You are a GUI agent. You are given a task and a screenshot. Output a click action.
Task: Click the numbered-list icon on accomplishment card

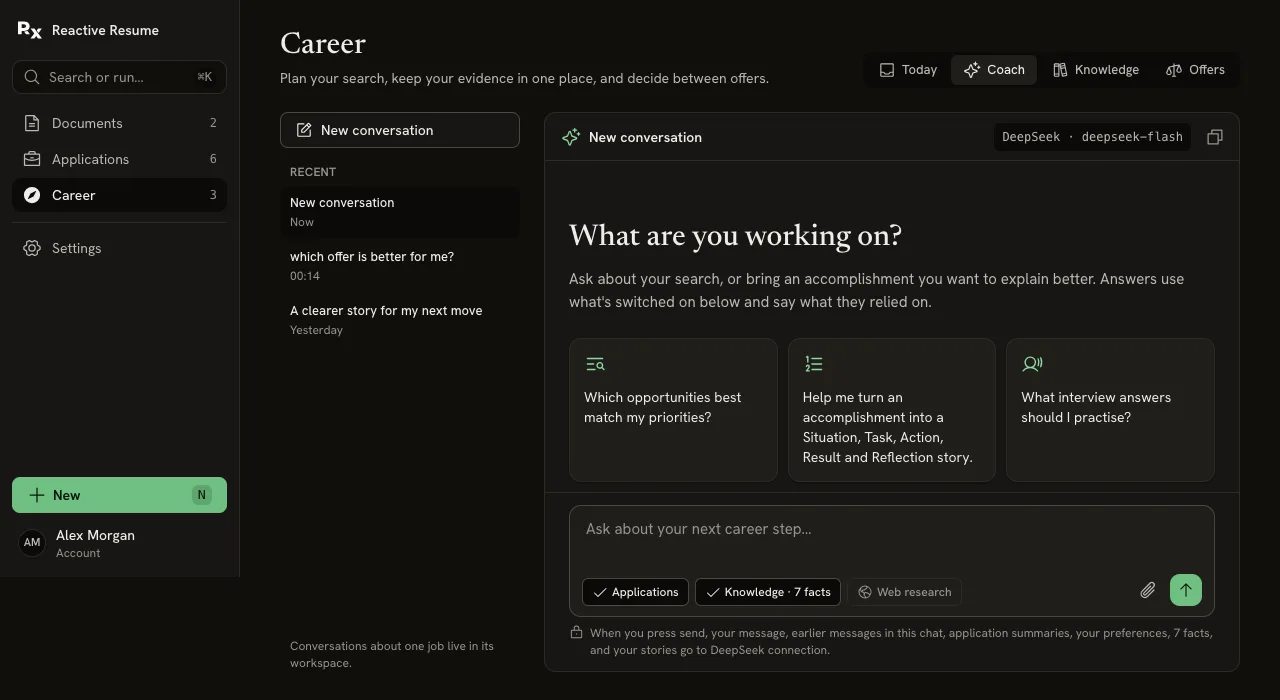tap(814, 365)
